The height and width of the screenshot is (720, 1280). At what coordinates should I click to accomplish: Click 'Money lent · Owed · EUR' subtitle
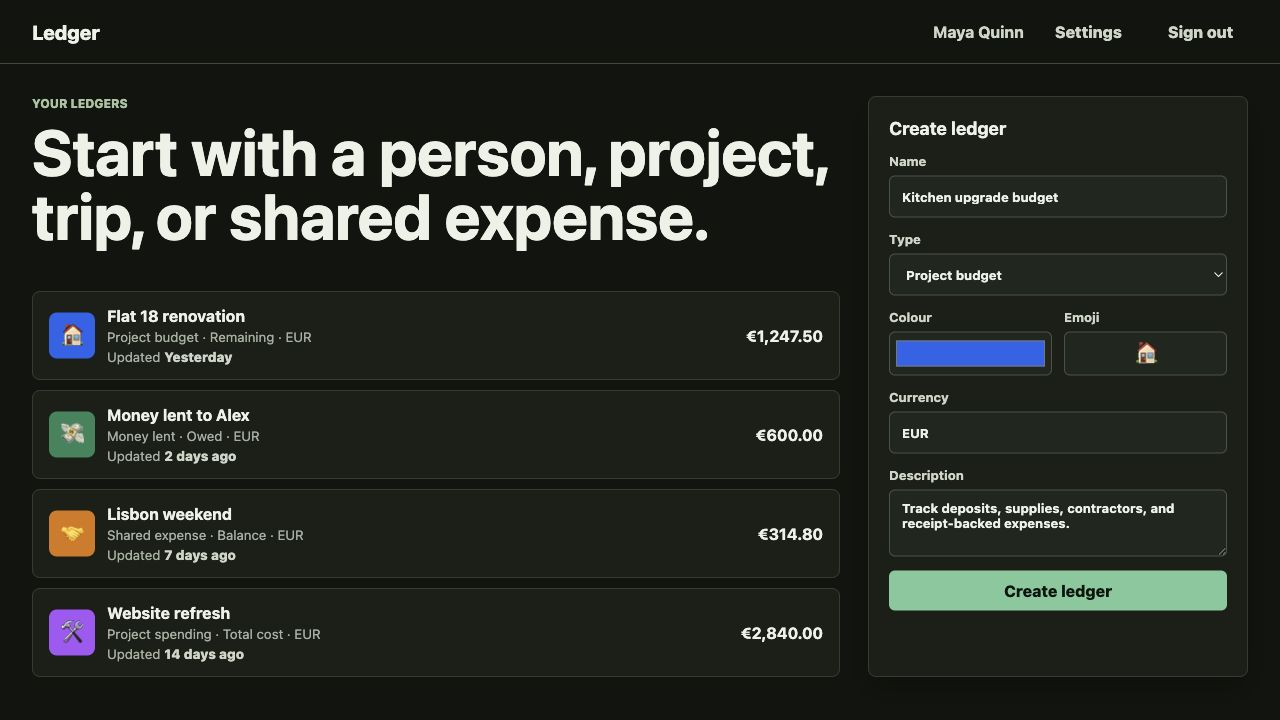click(183, 436)
